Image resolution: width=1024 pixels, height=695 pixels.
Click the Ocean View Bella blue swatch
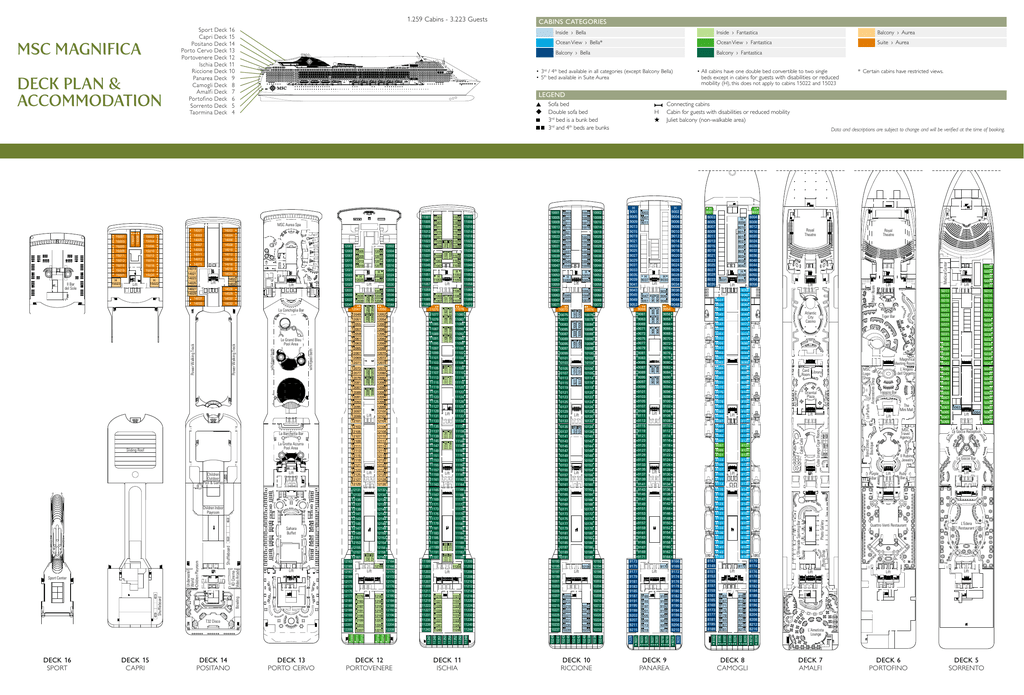[x=545, y=42]
